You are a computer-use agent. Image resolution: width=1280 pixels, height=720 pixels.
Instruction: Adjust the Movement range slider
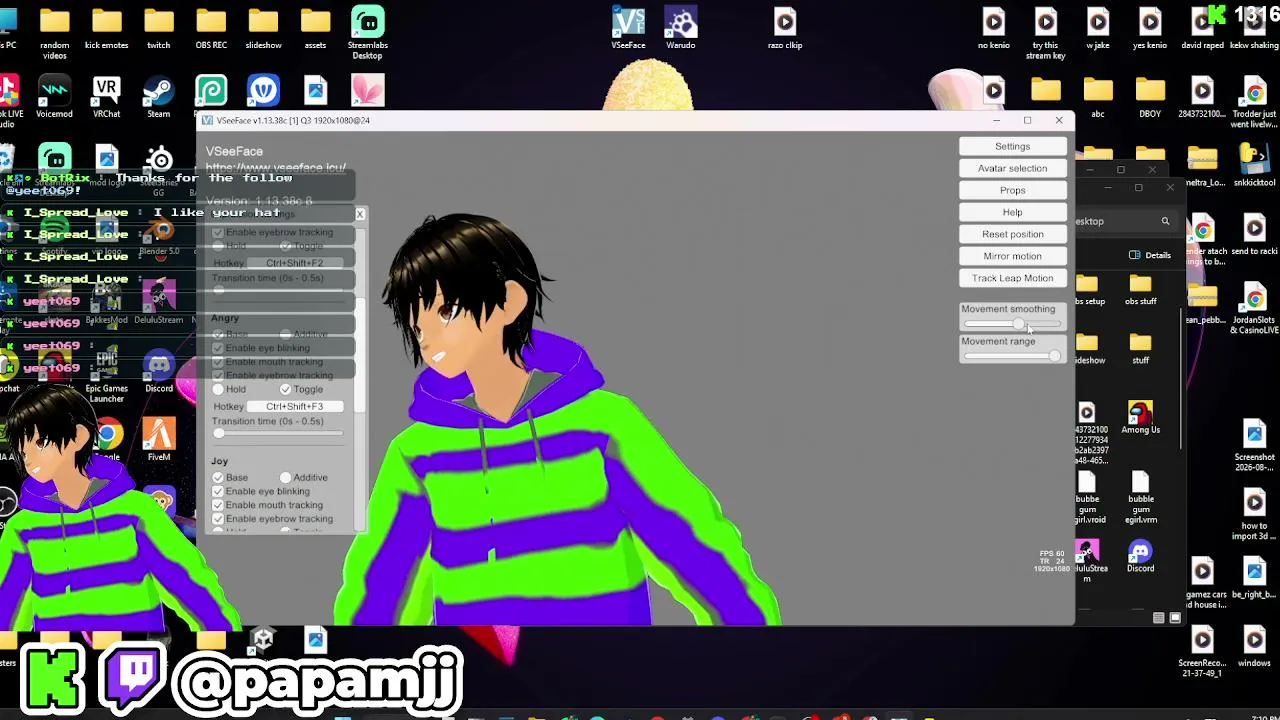[x=1012, y=356]
